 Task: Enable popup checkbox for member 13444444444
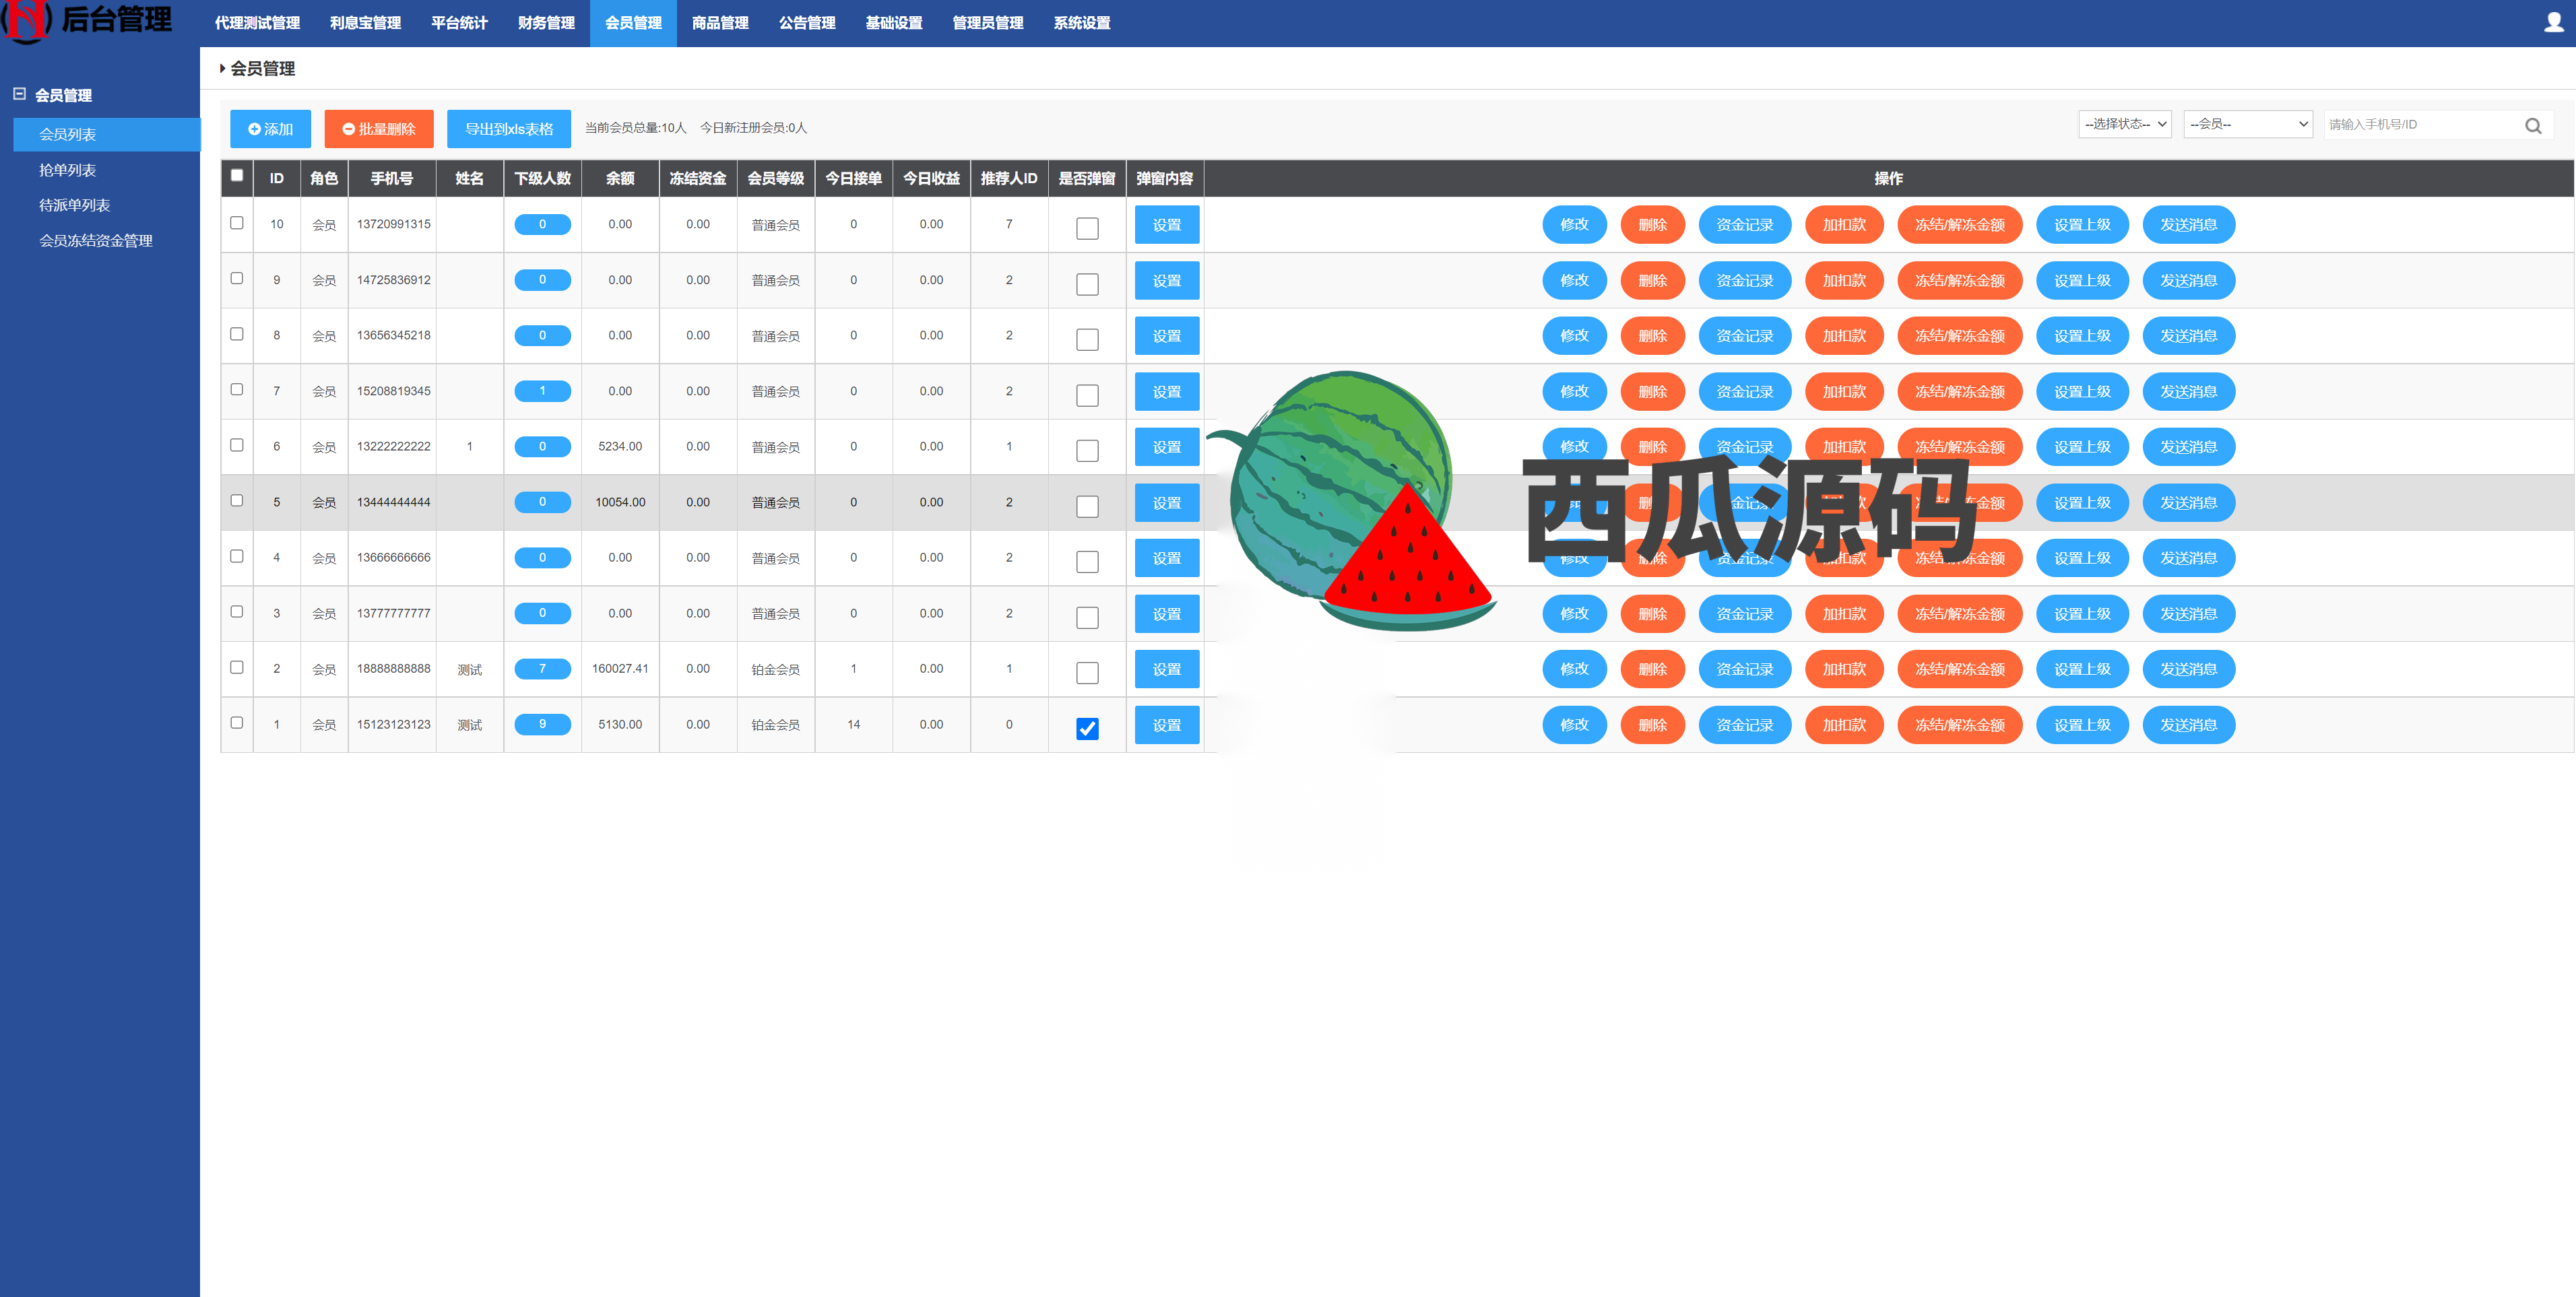click(1087, 506)
